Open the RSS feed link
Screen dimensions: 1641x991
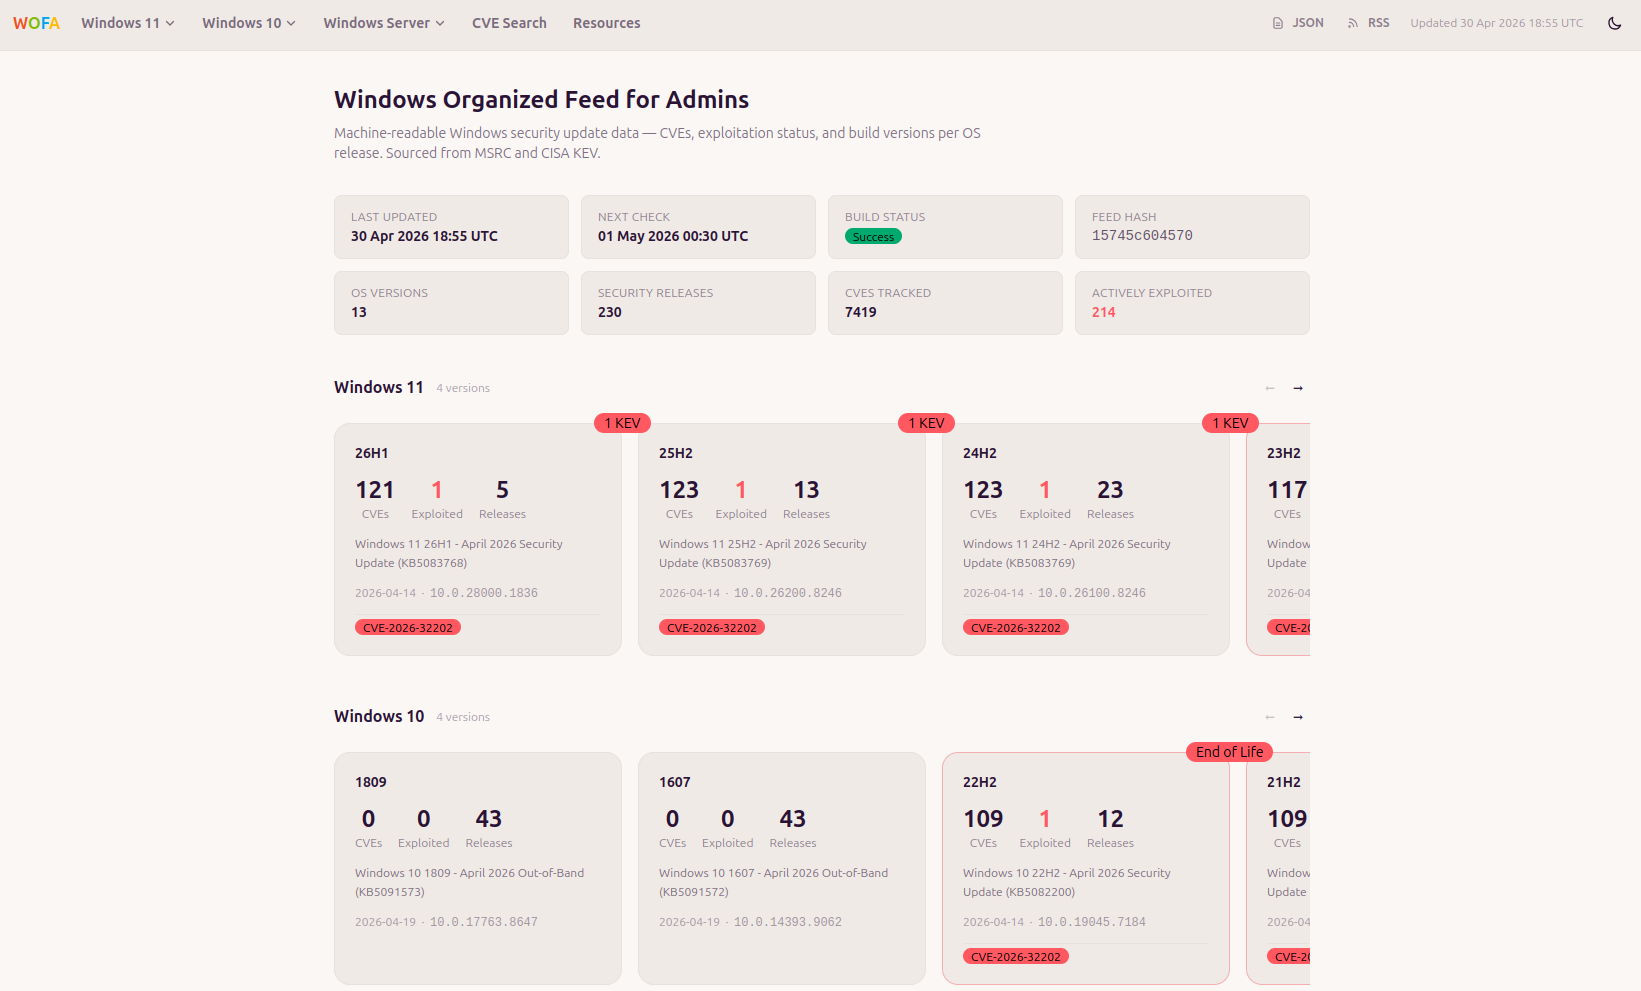pos(1368,23)
